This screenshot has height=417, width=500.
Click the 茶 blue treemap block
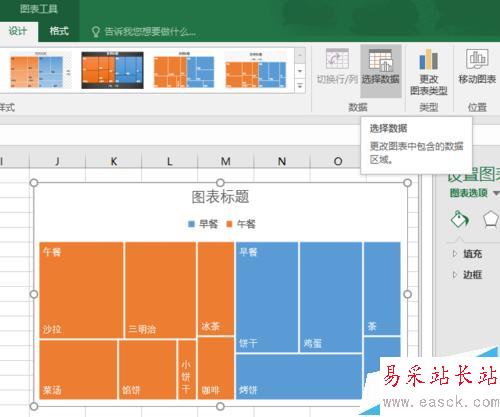(382, 289)
